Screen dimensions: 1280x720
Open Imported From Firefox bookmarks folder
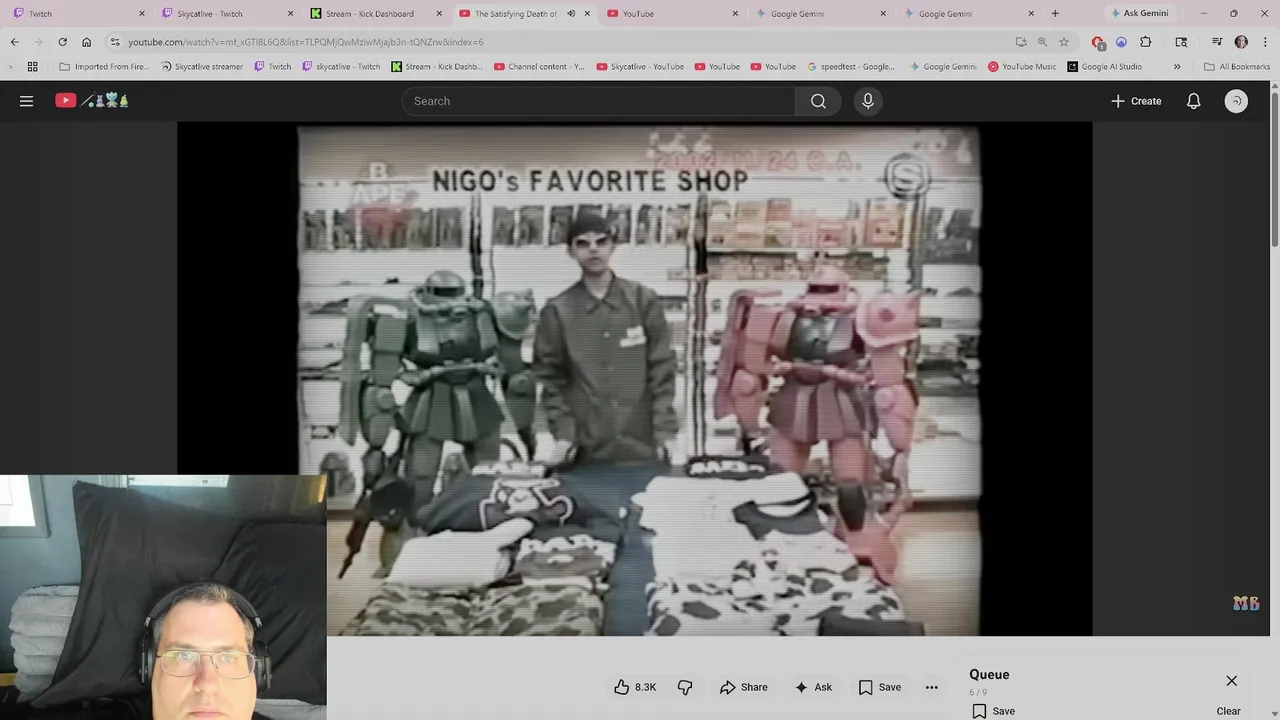104,67
